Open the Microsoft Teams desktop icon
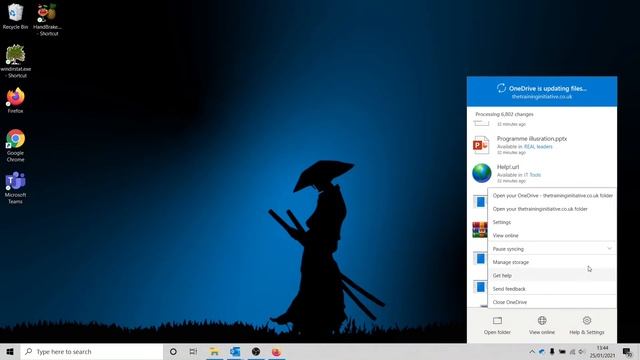 (16, 188)
